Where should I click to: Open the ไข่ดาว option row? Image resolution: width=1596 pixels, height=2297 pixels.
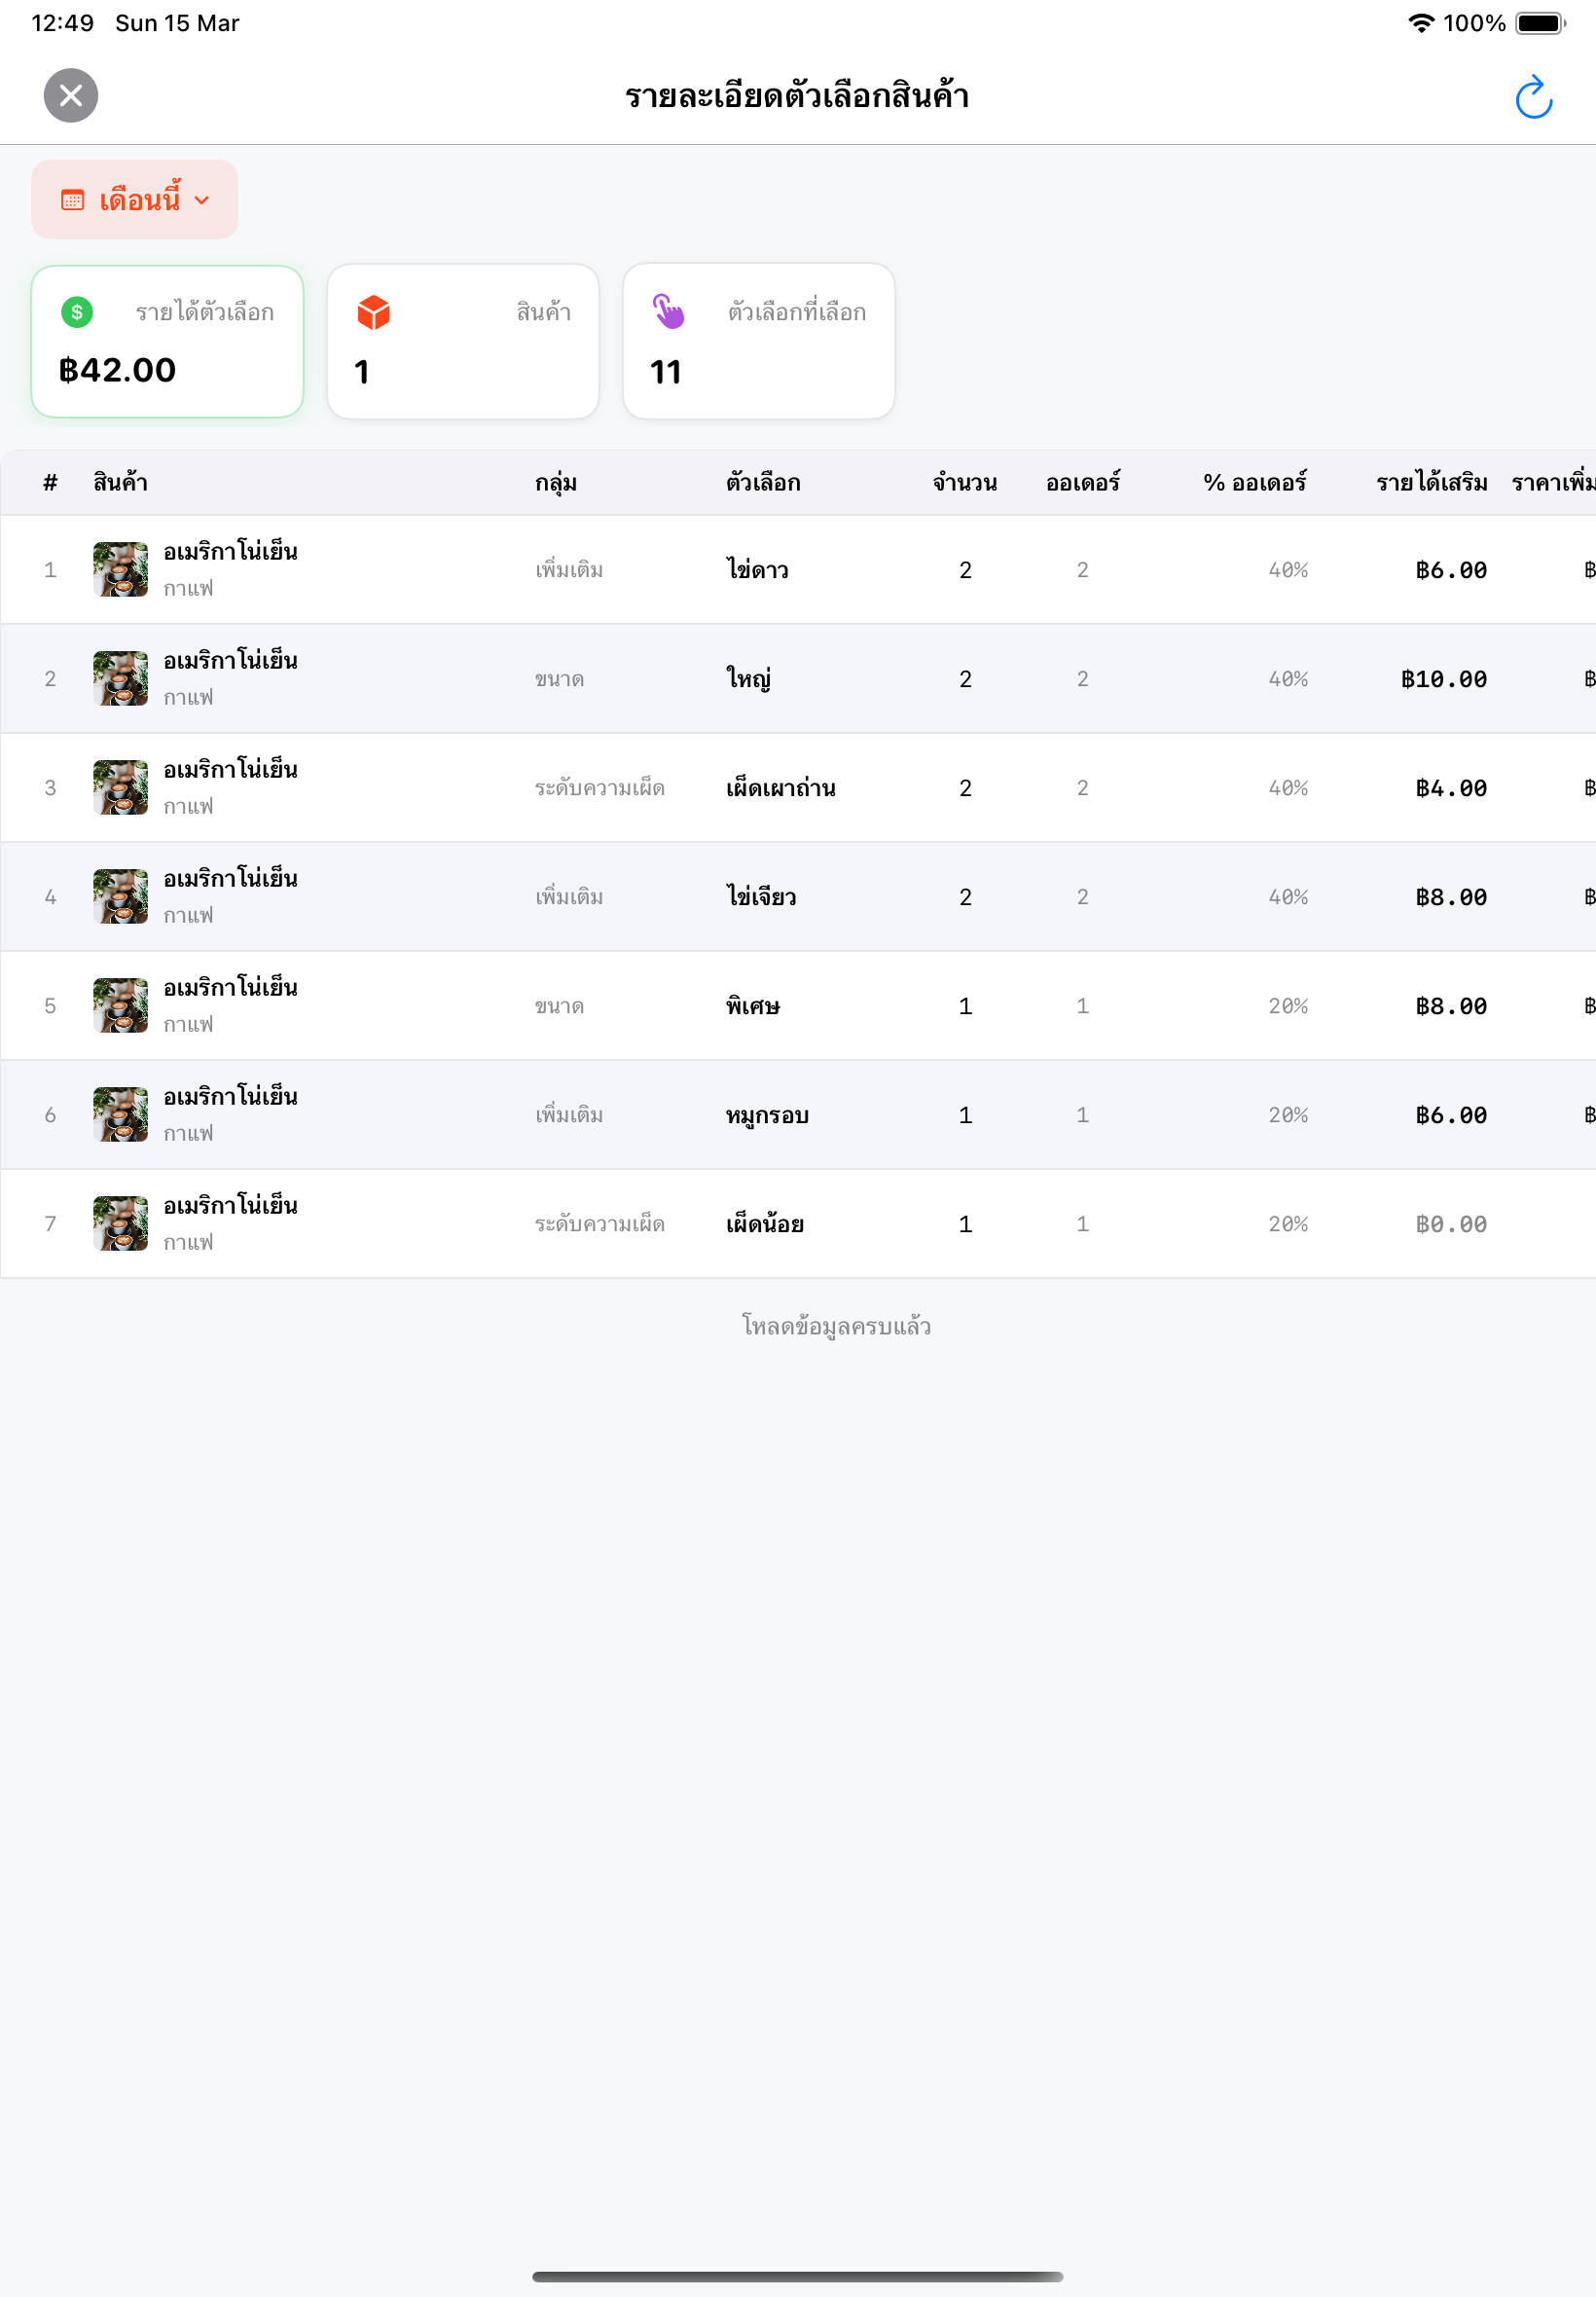[x=798, y=570]
